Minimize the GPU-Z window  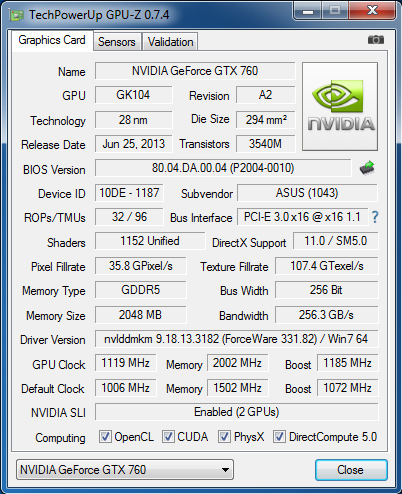coord(308,12)
